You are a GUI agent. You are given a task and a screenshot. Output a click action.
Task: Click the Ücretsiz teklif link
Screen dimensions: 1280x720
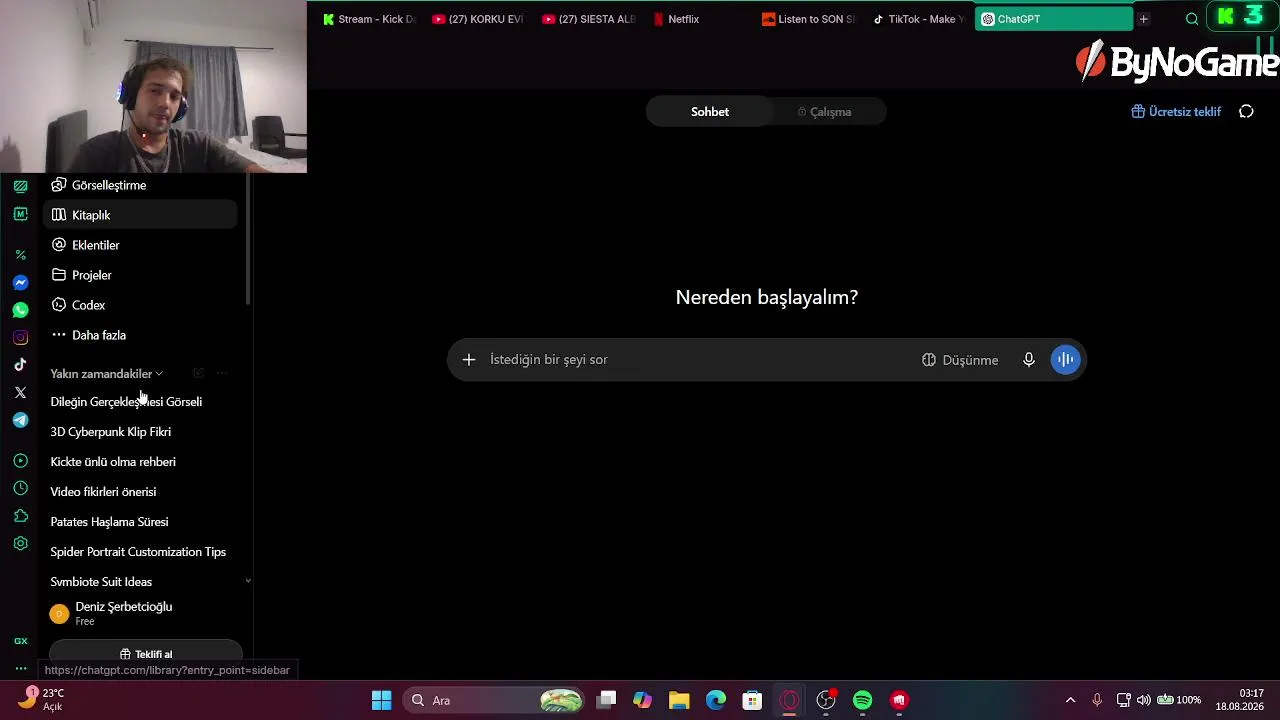pyautogui.click(x=1176, y=112)
